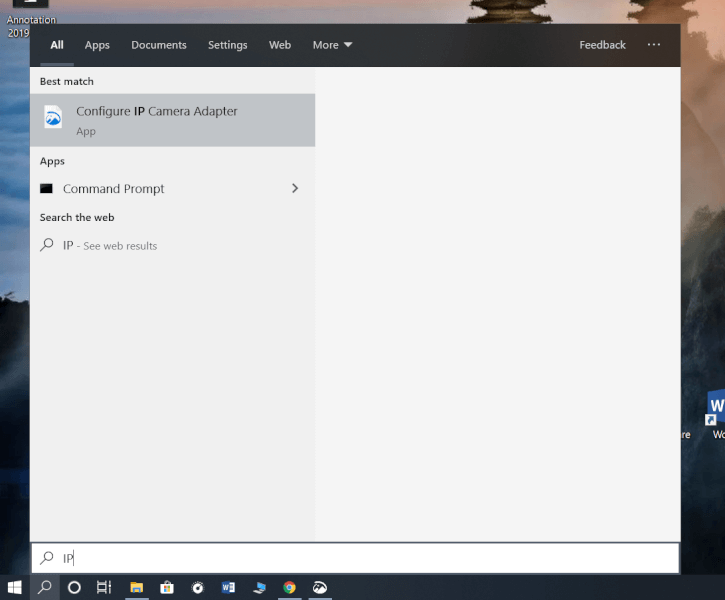The height and width of the screenshot is (600, 725).
Task: Select the Annotation 2019 desktop file
Action: click(31, 19)
